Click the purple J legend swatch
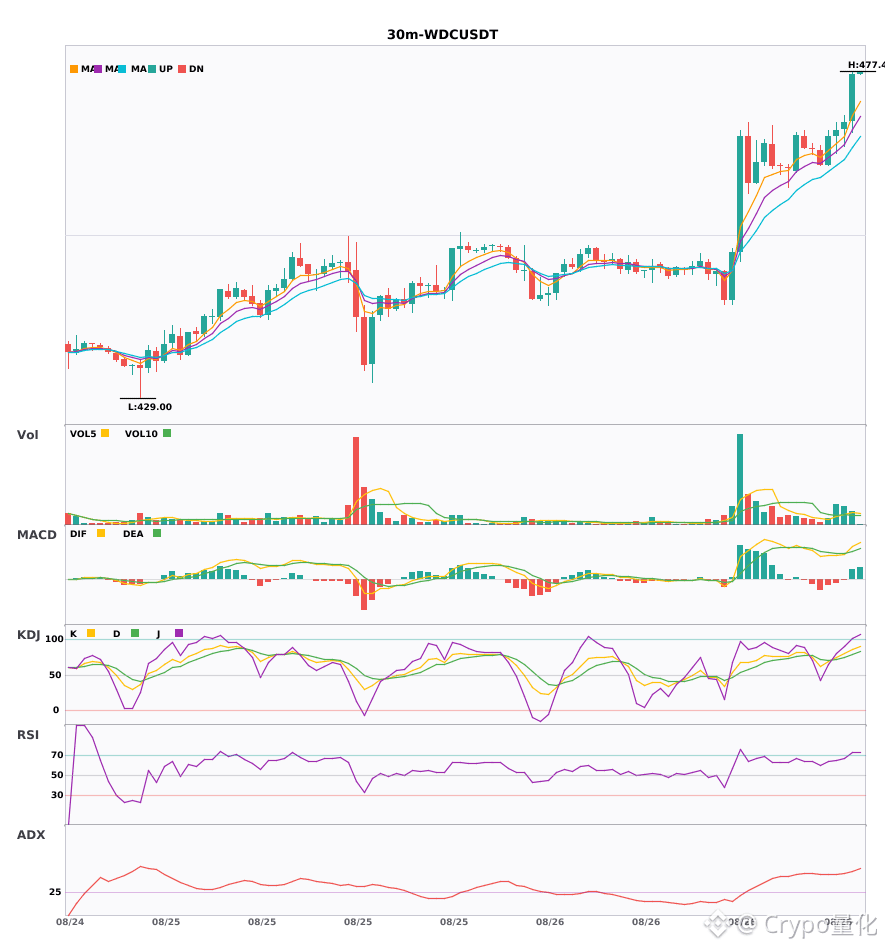 [179, 633]
